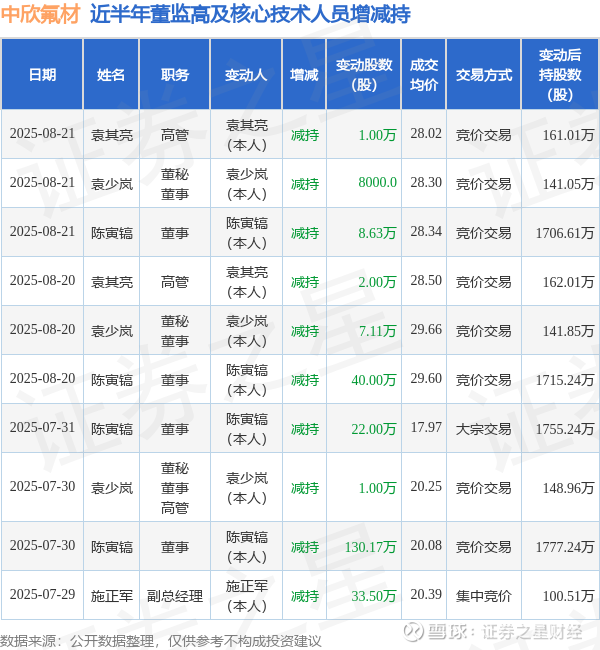Image resolution: width=600 pixels, height=650 pixels.
Task: Click 减持 in the 2025-07-31 row
Action: tap(305, 429)
